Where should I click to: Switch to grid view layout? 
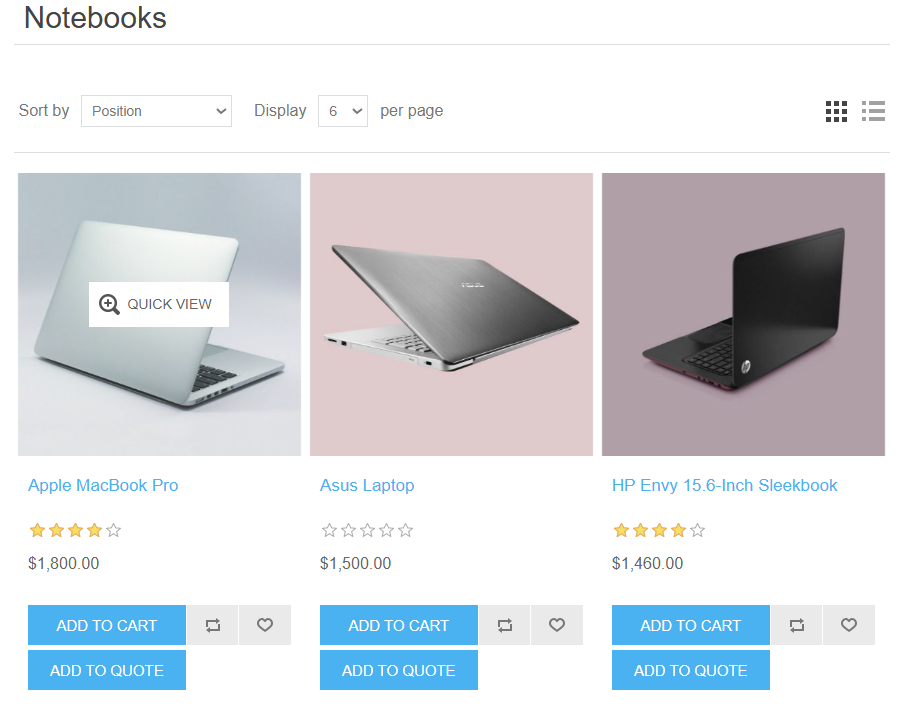(x=836, y=111)
